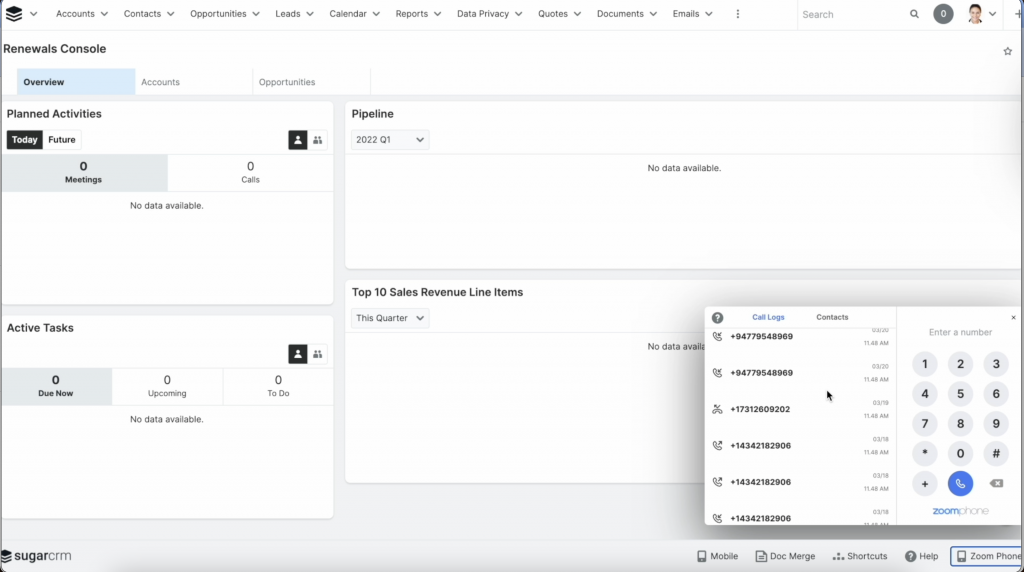The width and height of the screenshot is (1024, 572).
Task: Open the Calendar menu
Action: [x=348, y=14]
